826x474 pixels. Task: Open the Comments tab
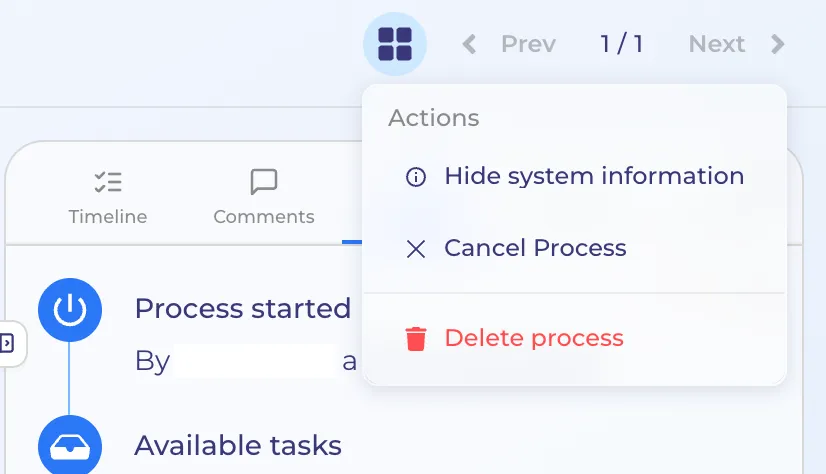264,198
